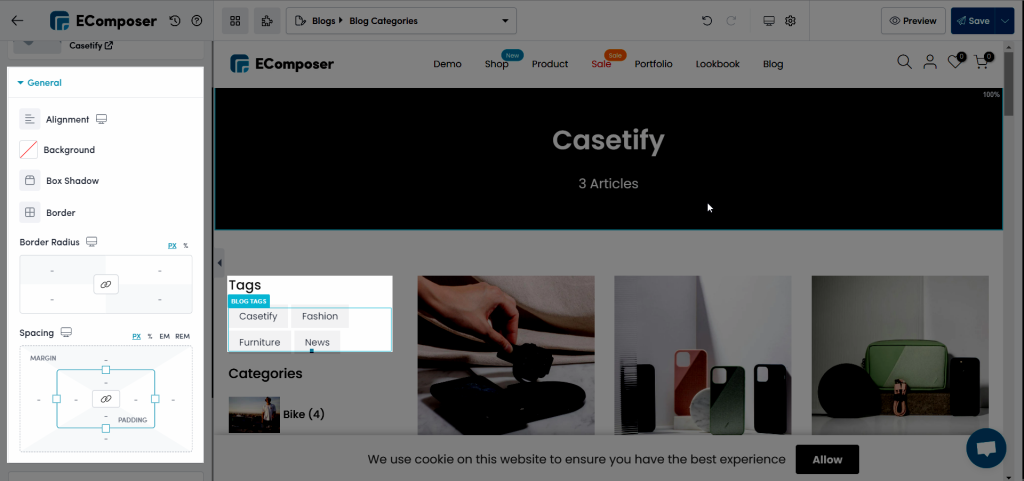Open the Border setting icon
The height and width of the screenshot is (481, 1024).
pos(29,213)
